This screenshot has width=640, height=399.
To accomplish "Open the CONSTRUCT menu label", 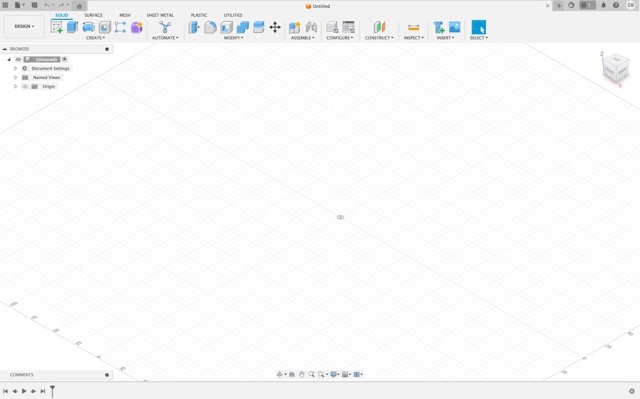I will (379, 38).
